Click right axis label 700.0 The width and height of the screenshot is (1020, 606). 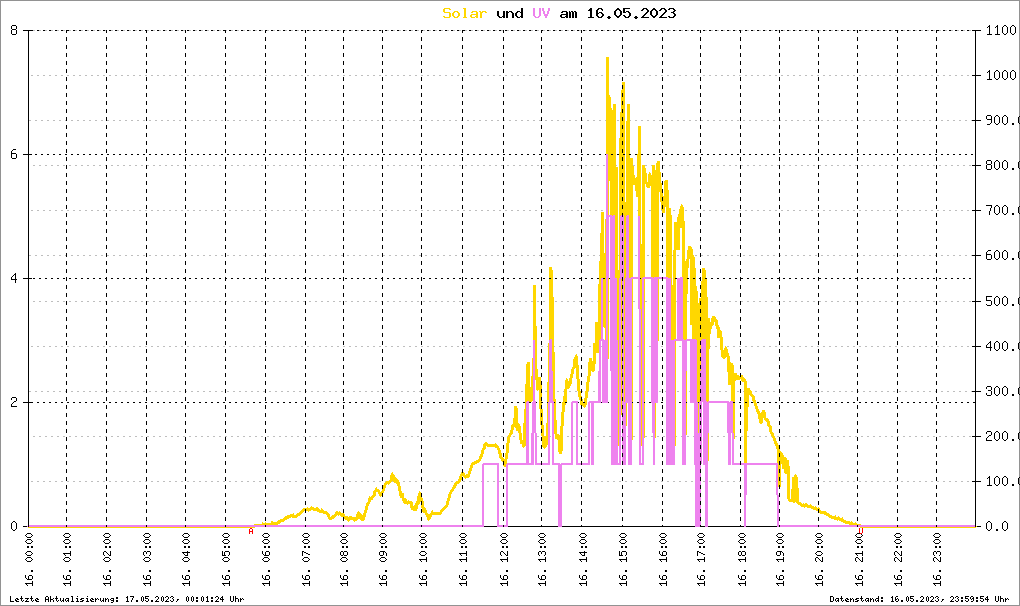pyautogui.click(x=1002, y=211)
